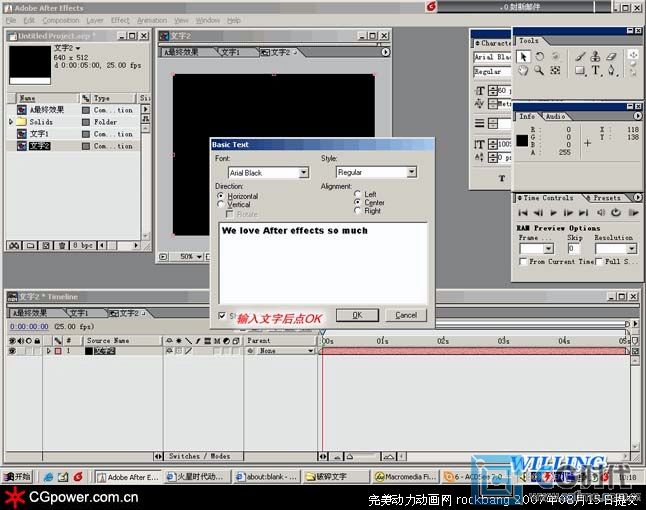Open the Animation menu
646x510 pixels.
pyautogui.click(x=152, y=20)
